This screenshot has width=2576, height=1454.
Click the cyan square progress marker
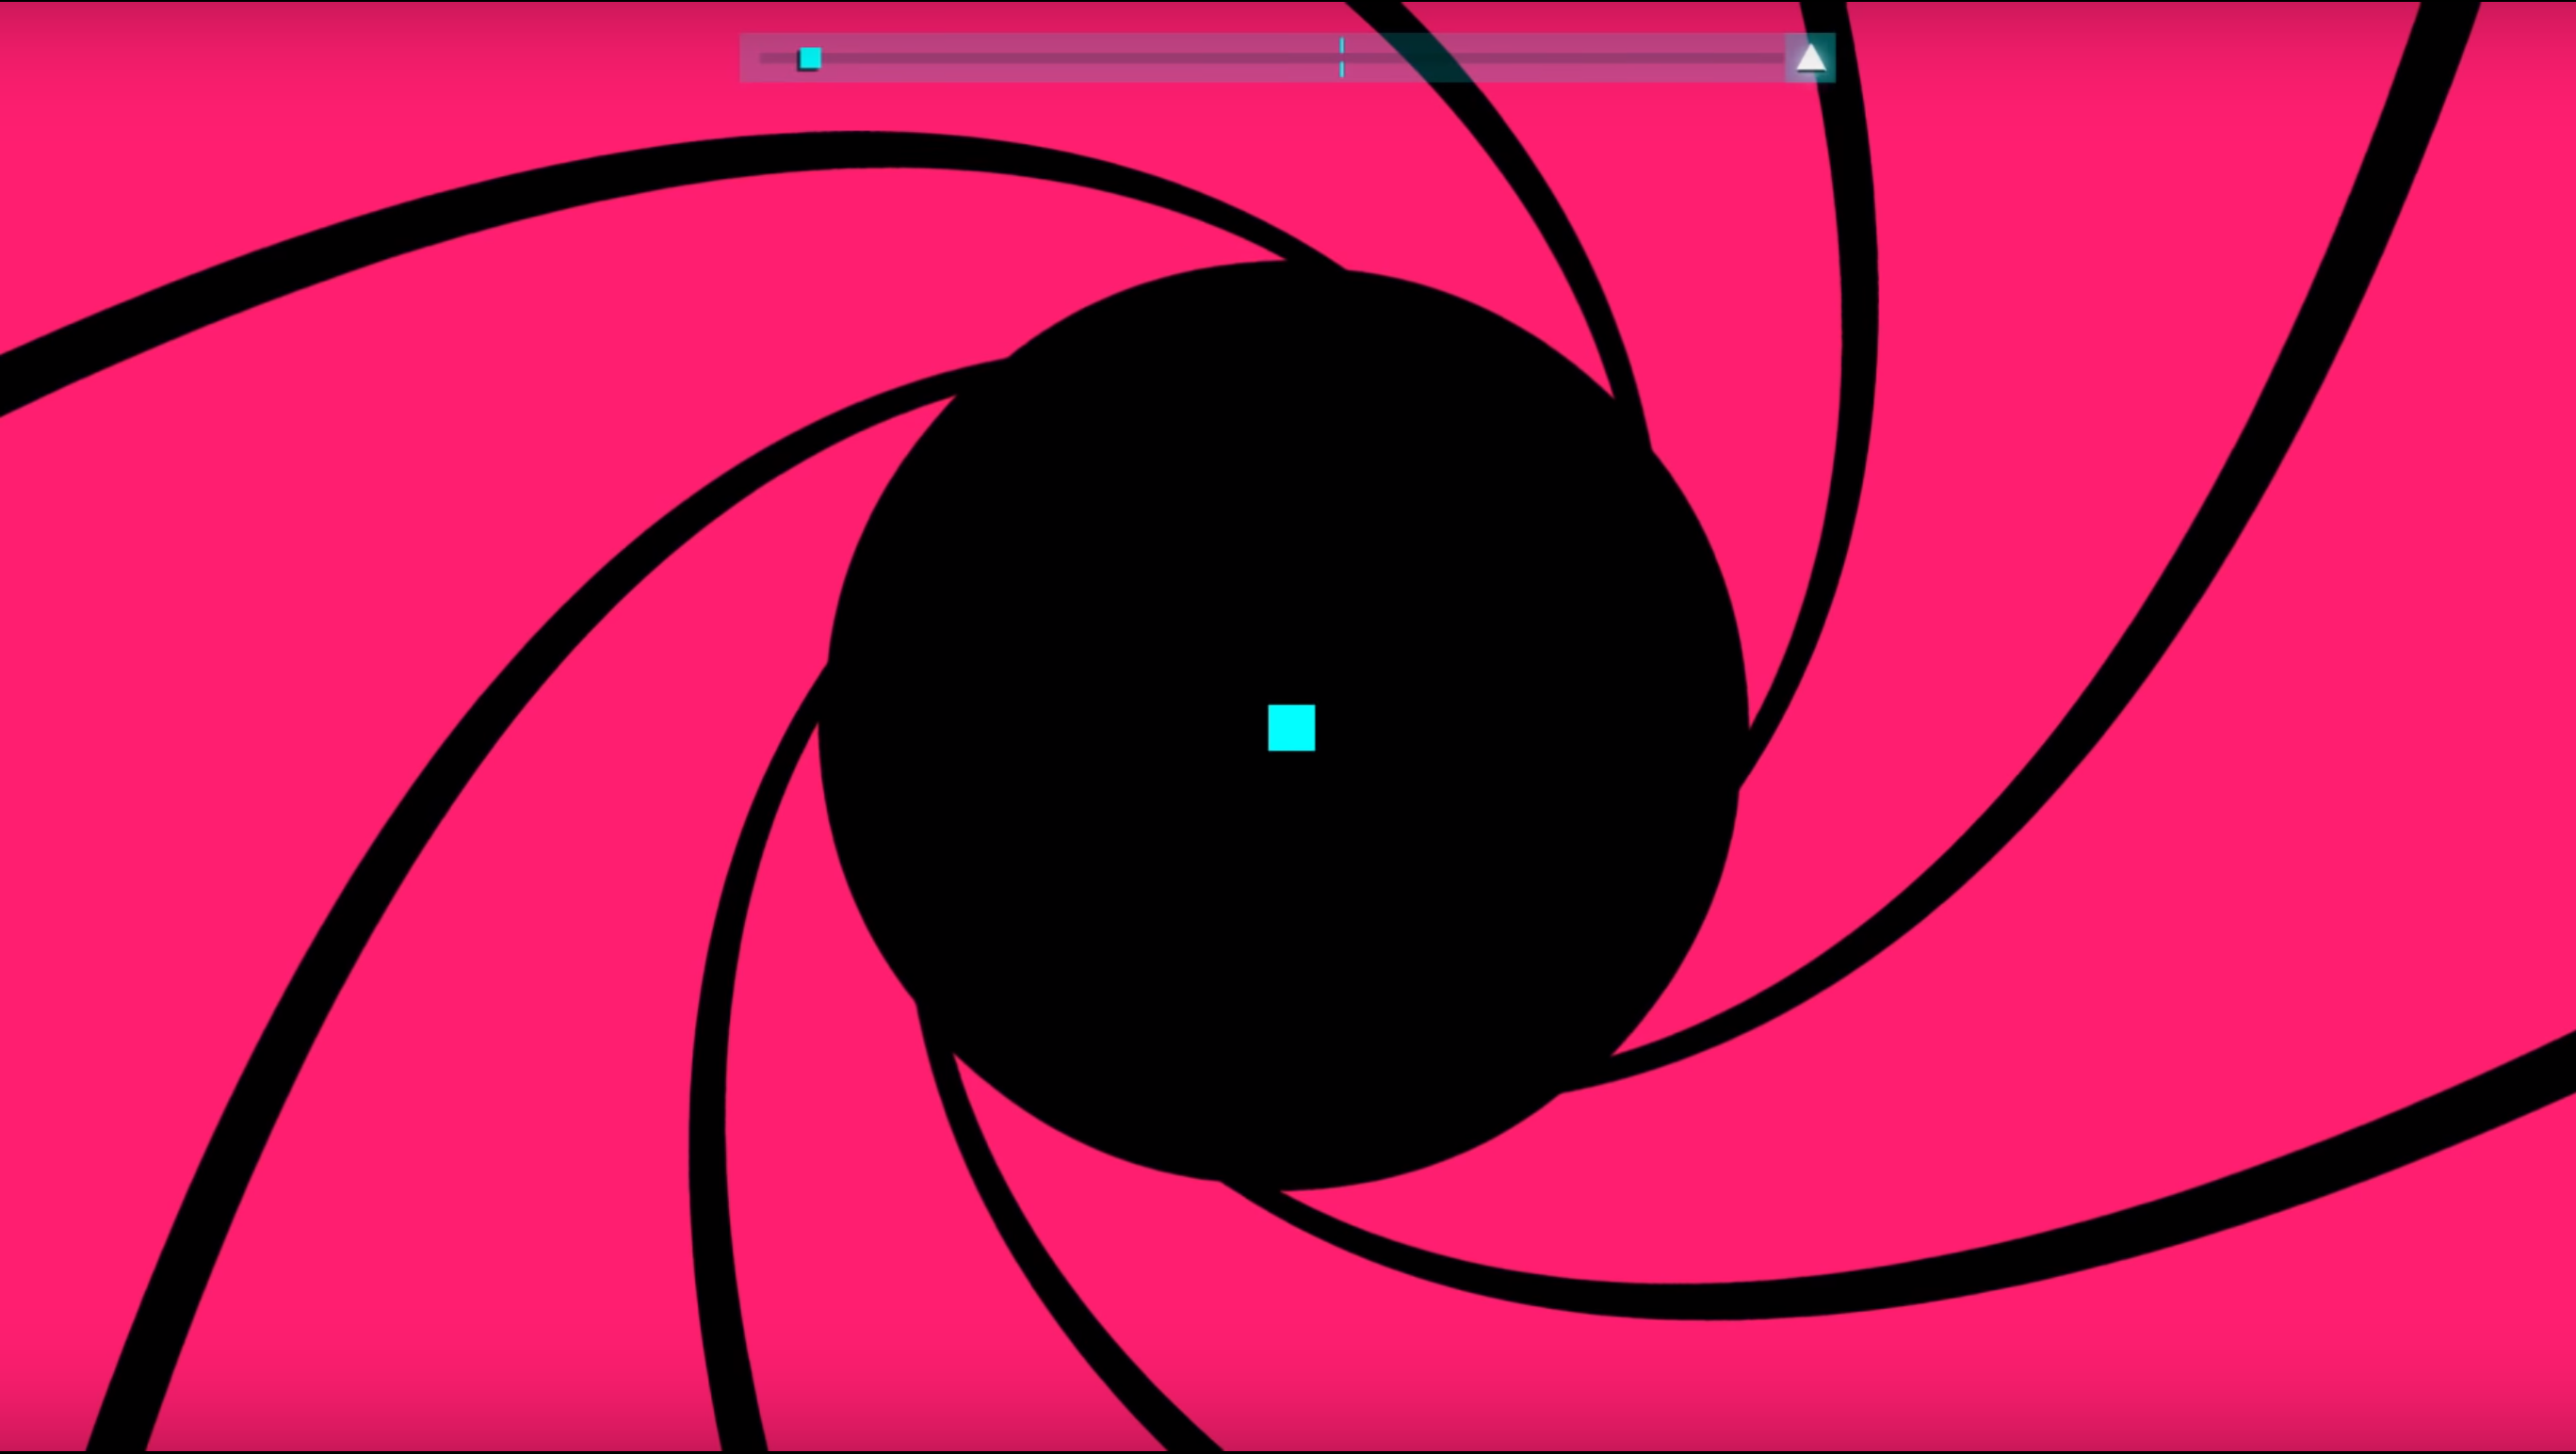(x=810, y=59)
